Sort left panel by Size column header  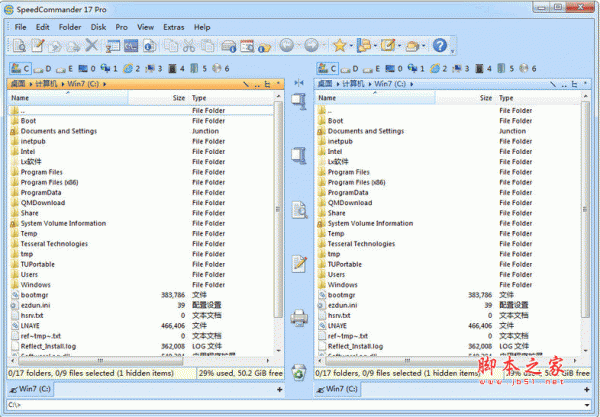tap(158, 98)
